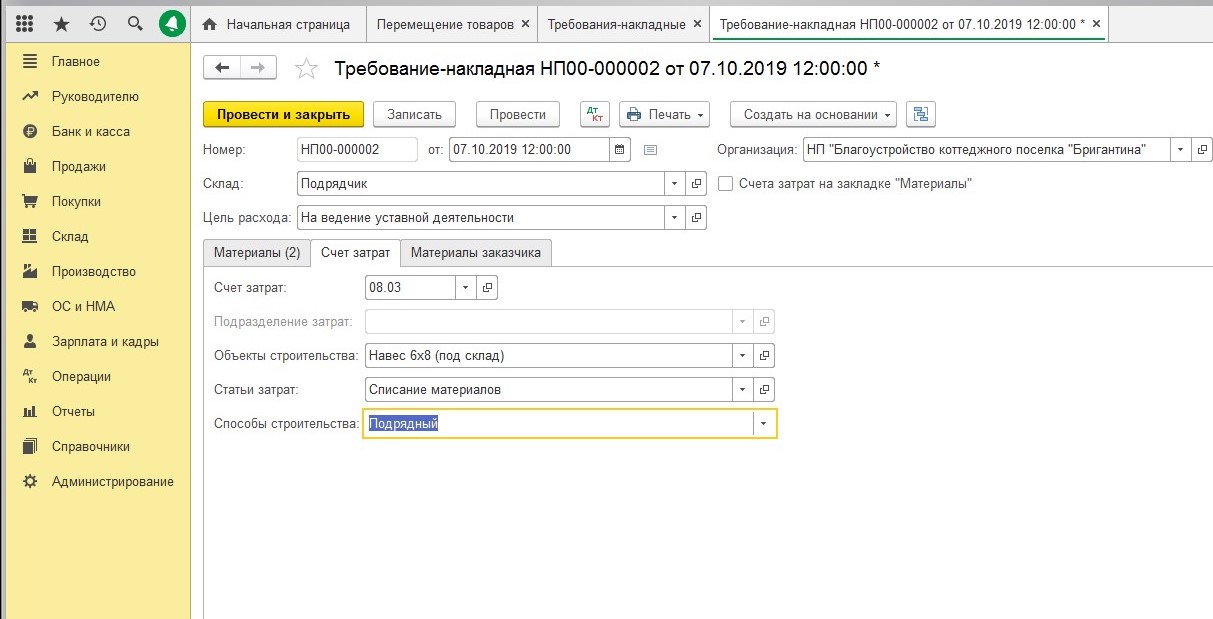Image resolution: width=1213 pixels, height=619 pixels.
Task: Enable Счета затрат на закладке Материалы checkbox
Action: pos(725,184)
